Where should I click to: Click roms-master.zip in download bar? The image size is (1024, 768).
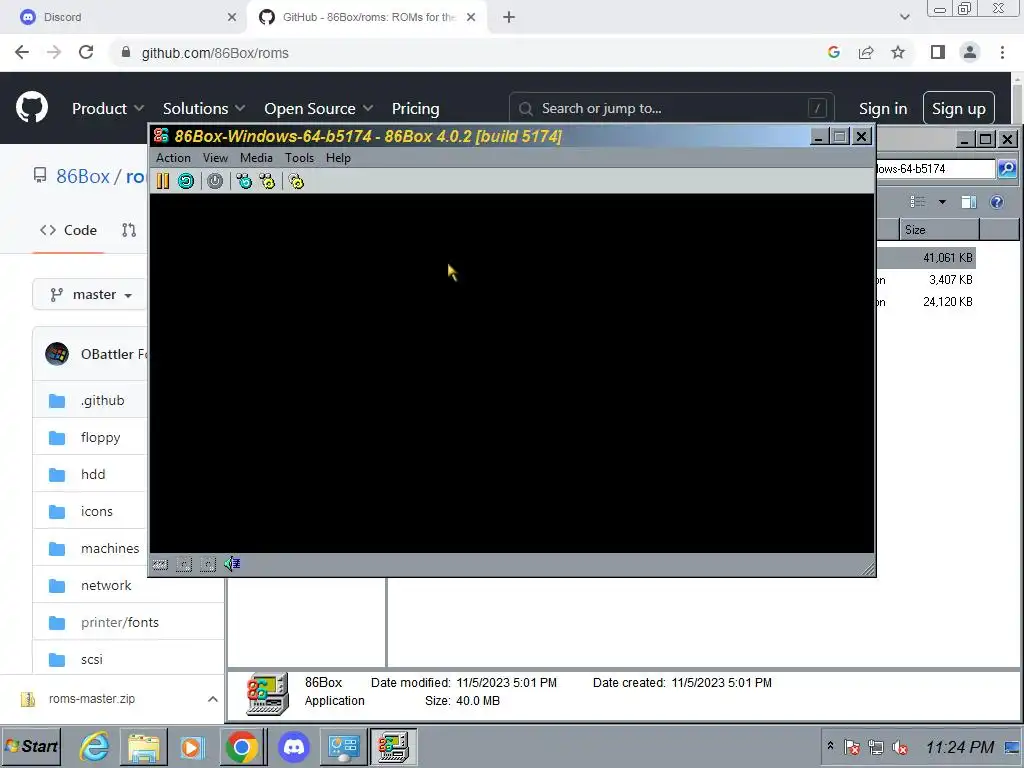pos(91,699)
